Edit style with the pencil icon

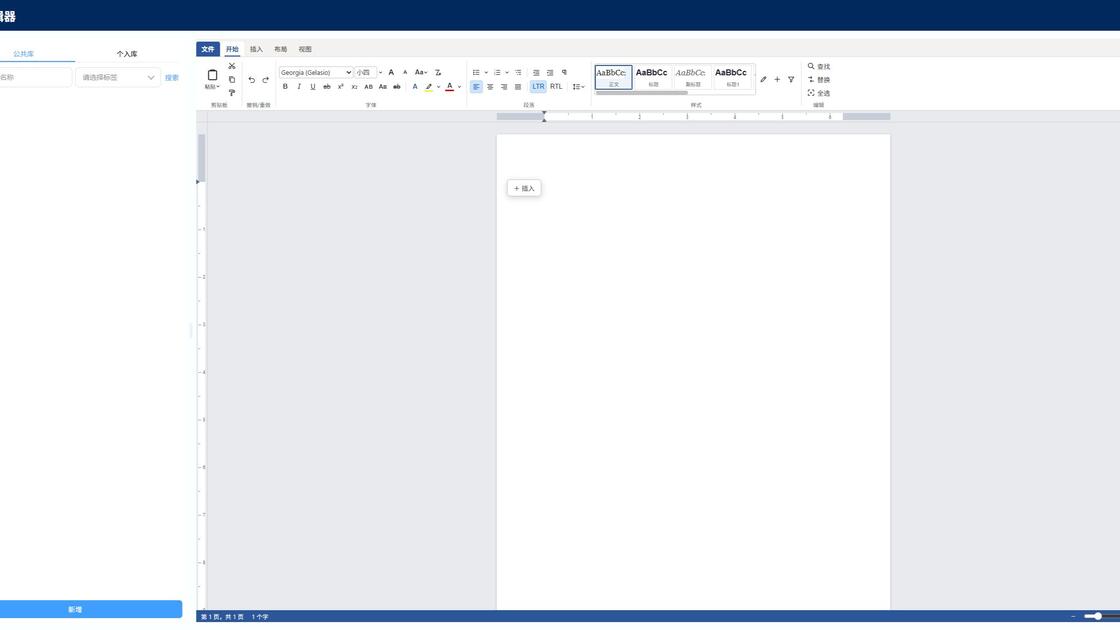764,79
